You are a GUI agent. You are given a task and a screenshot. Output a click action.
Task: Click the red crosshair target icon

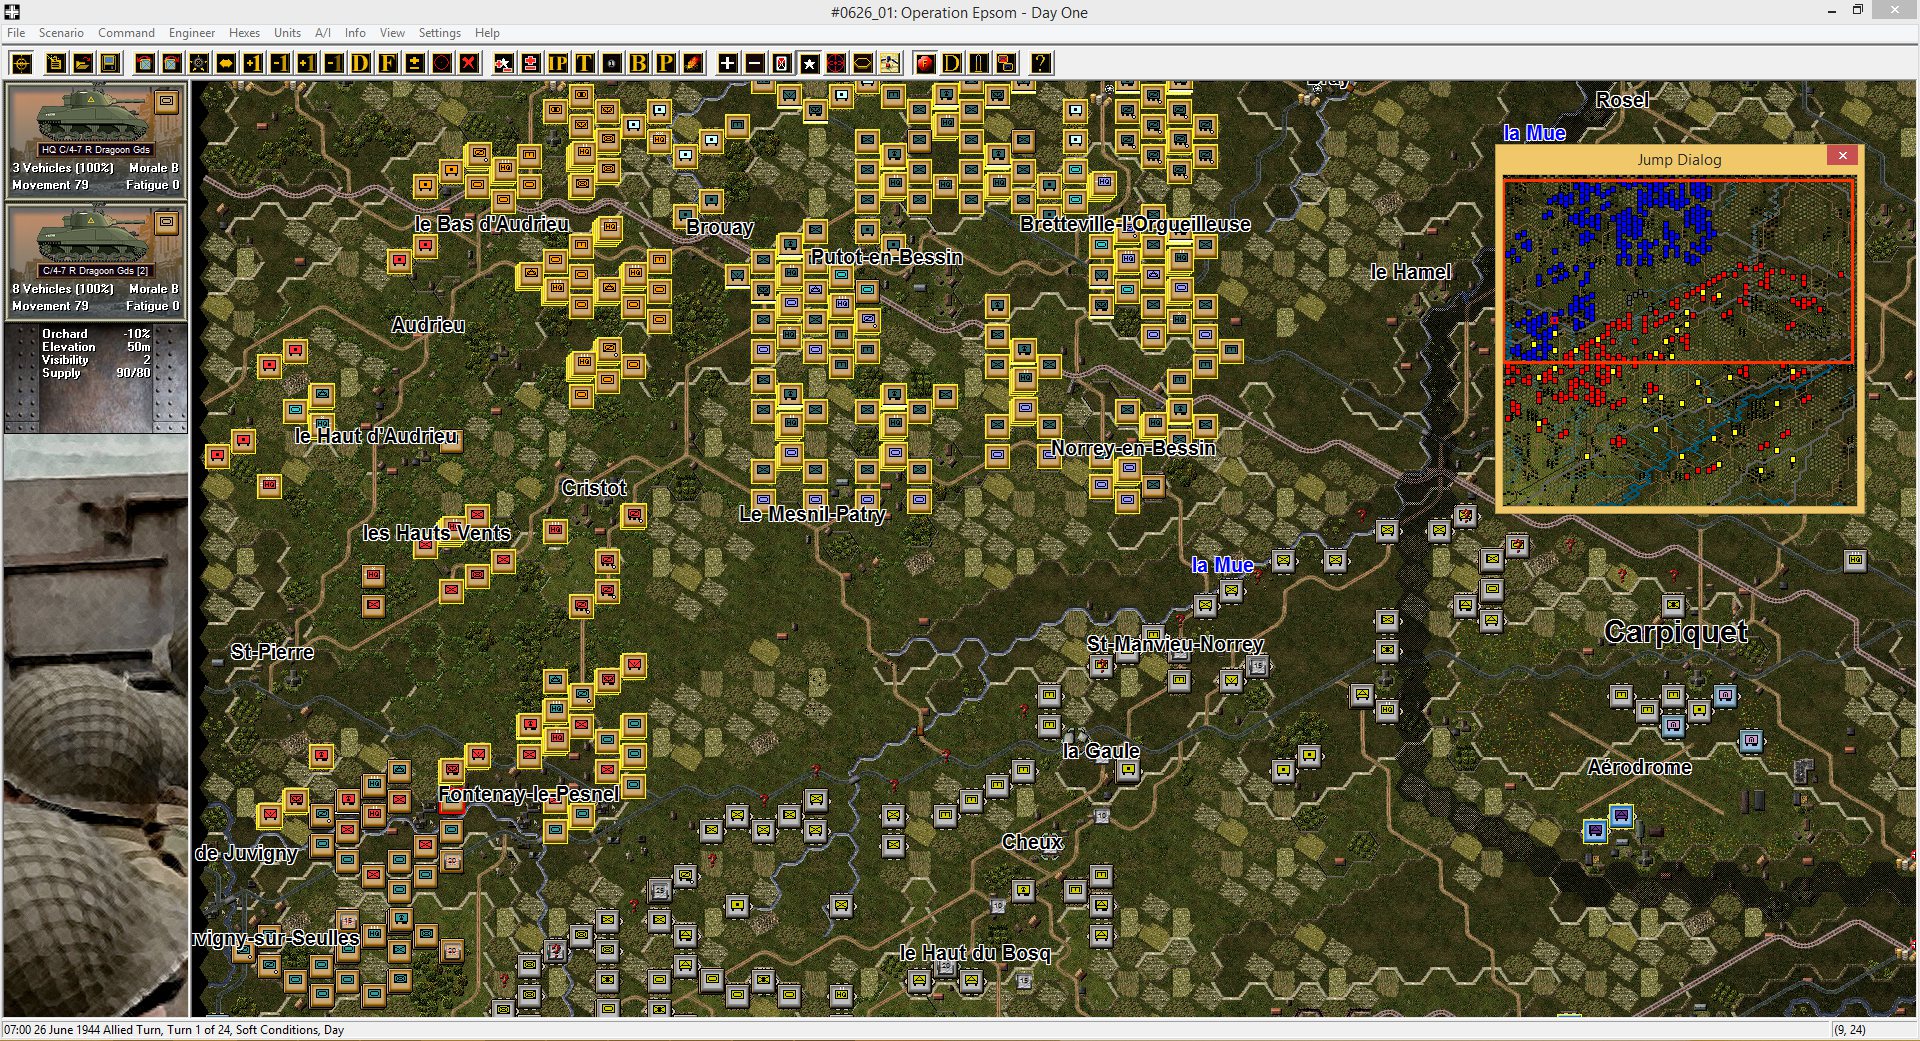(836, 64)
